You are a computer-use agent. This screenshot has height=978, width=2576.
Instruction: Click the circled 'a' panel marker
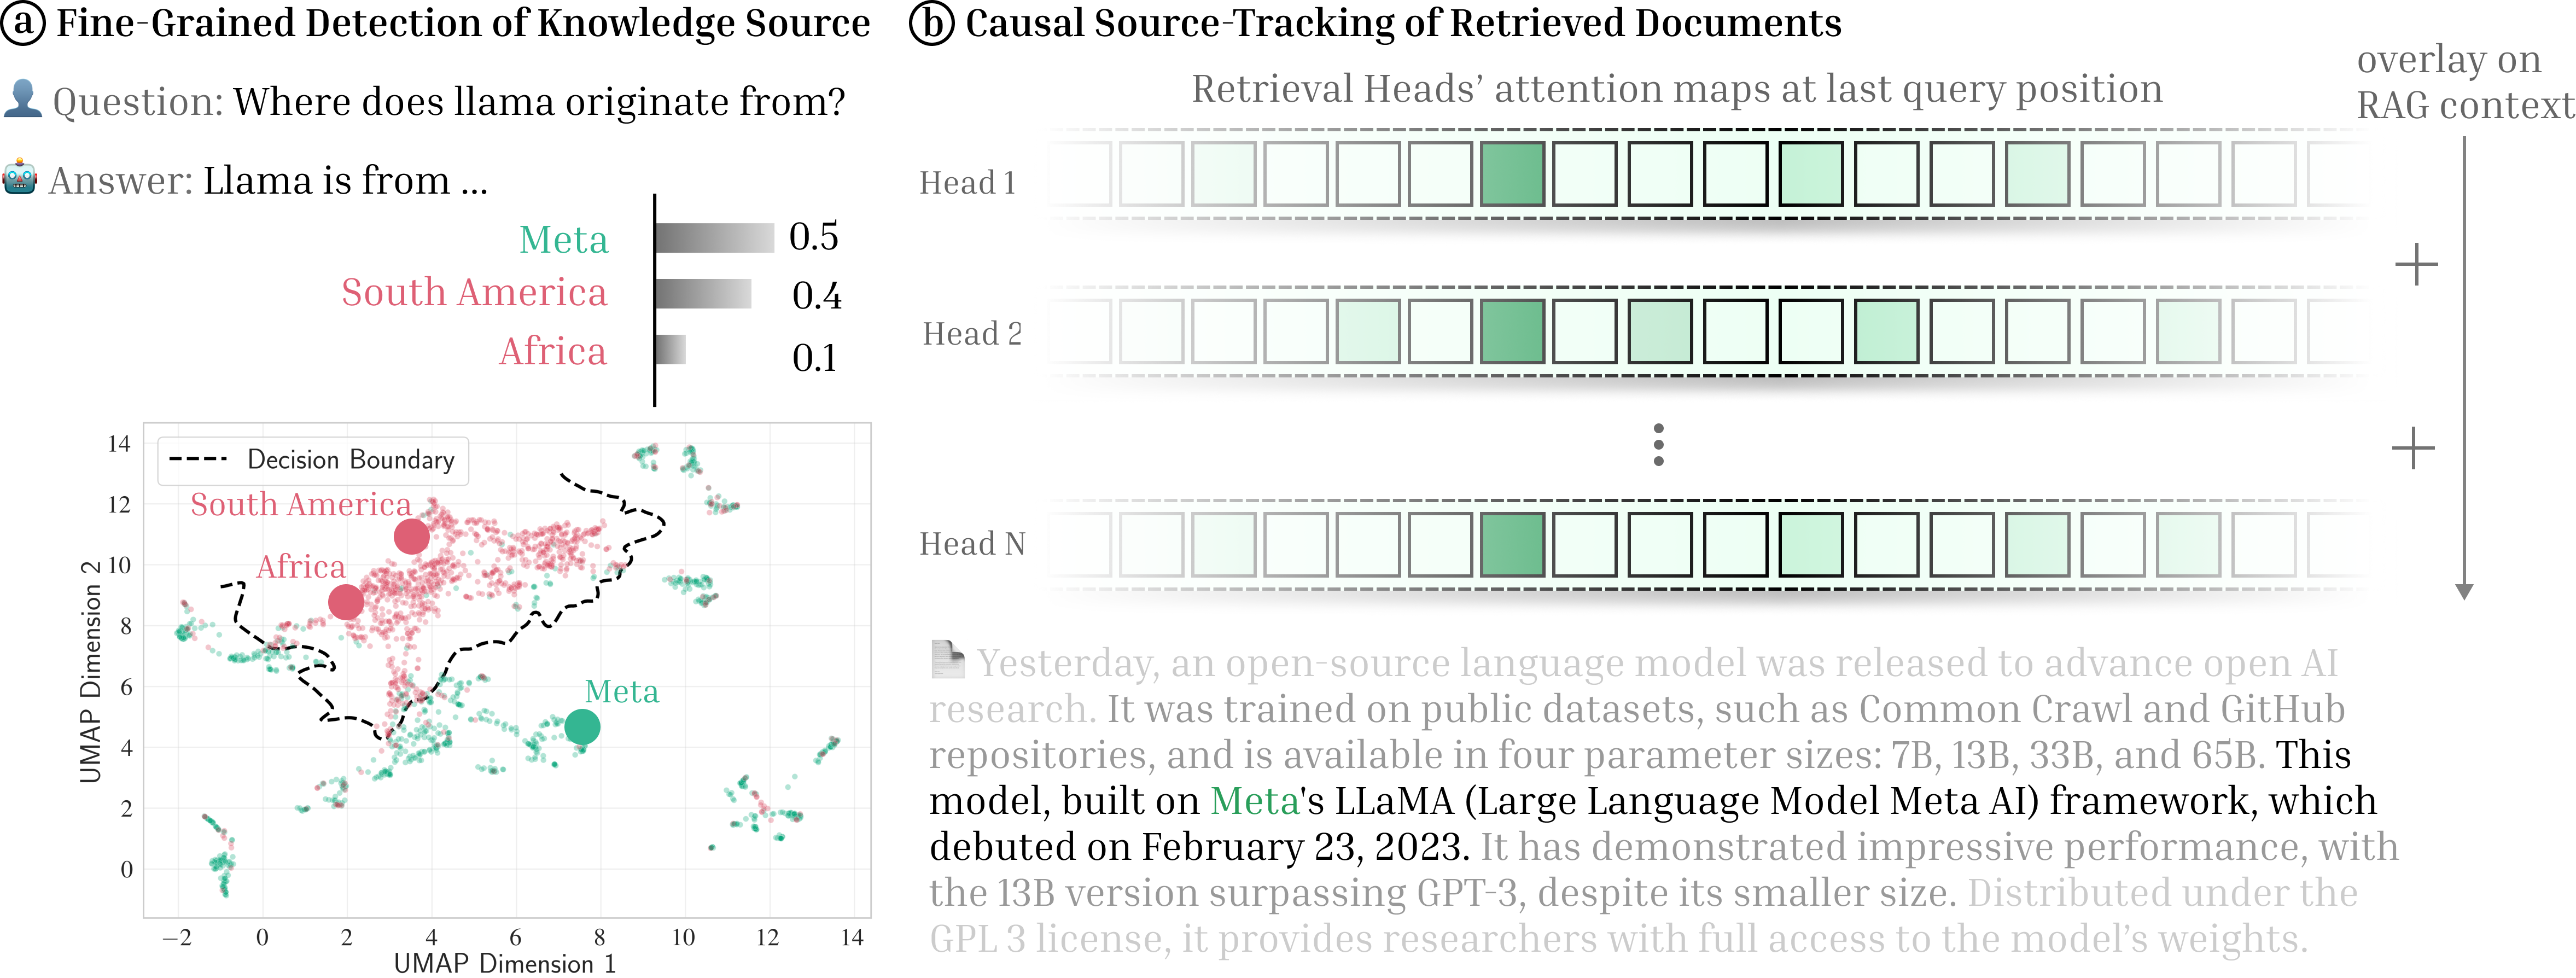(23, 23)
